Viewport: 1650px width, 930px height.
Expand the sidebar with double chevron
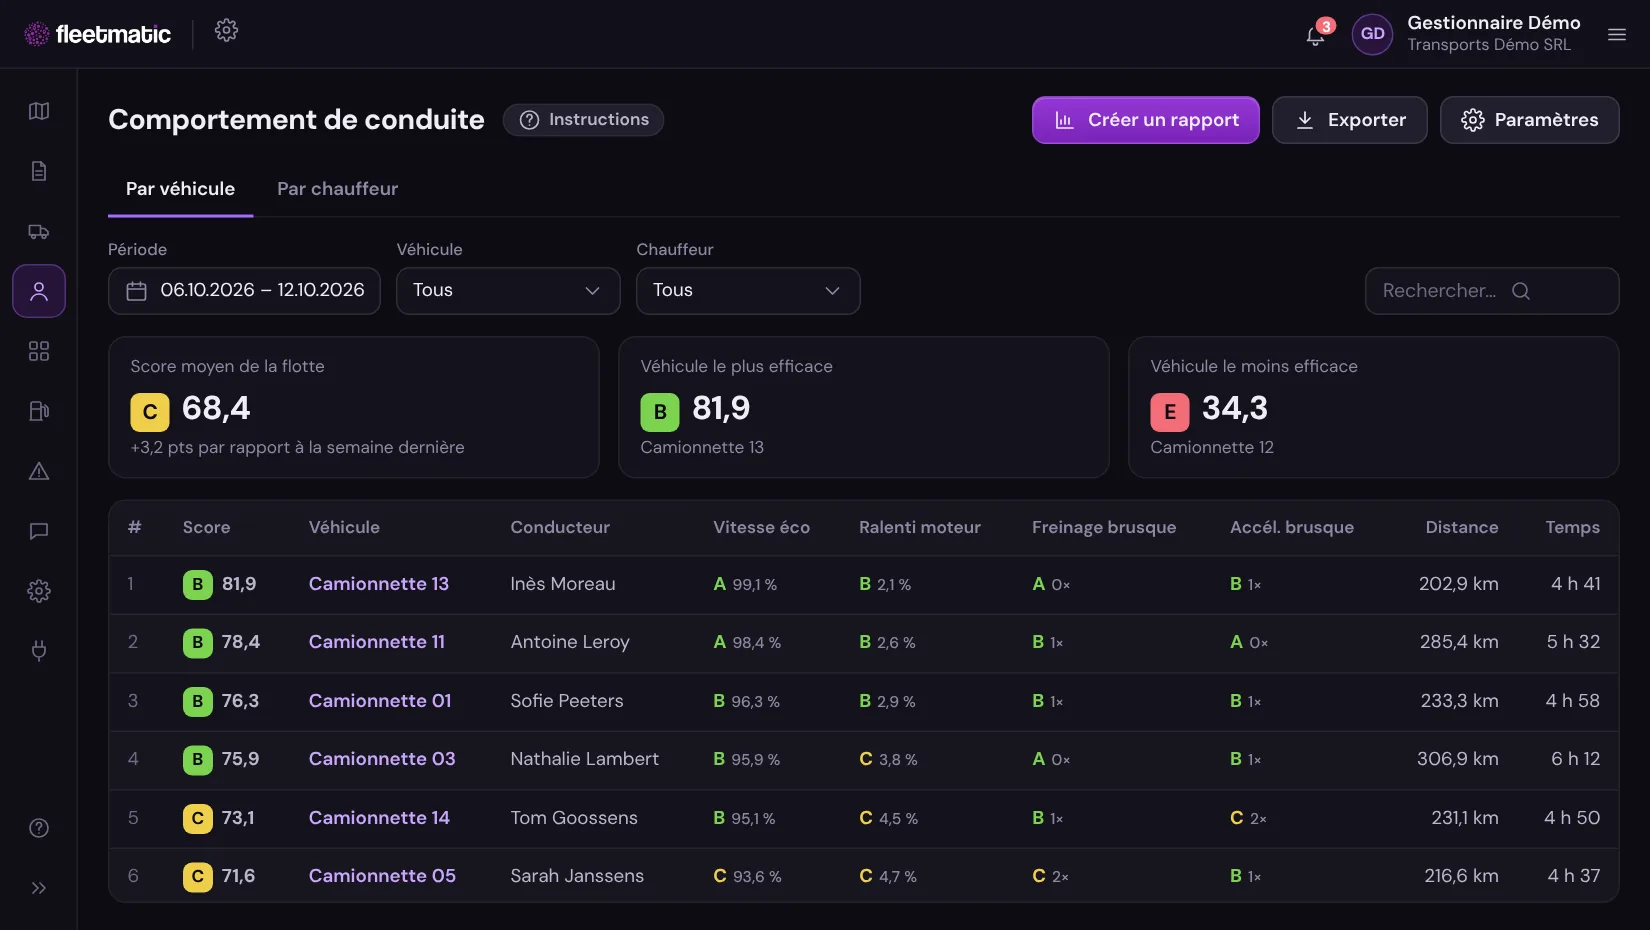(39, 888)
